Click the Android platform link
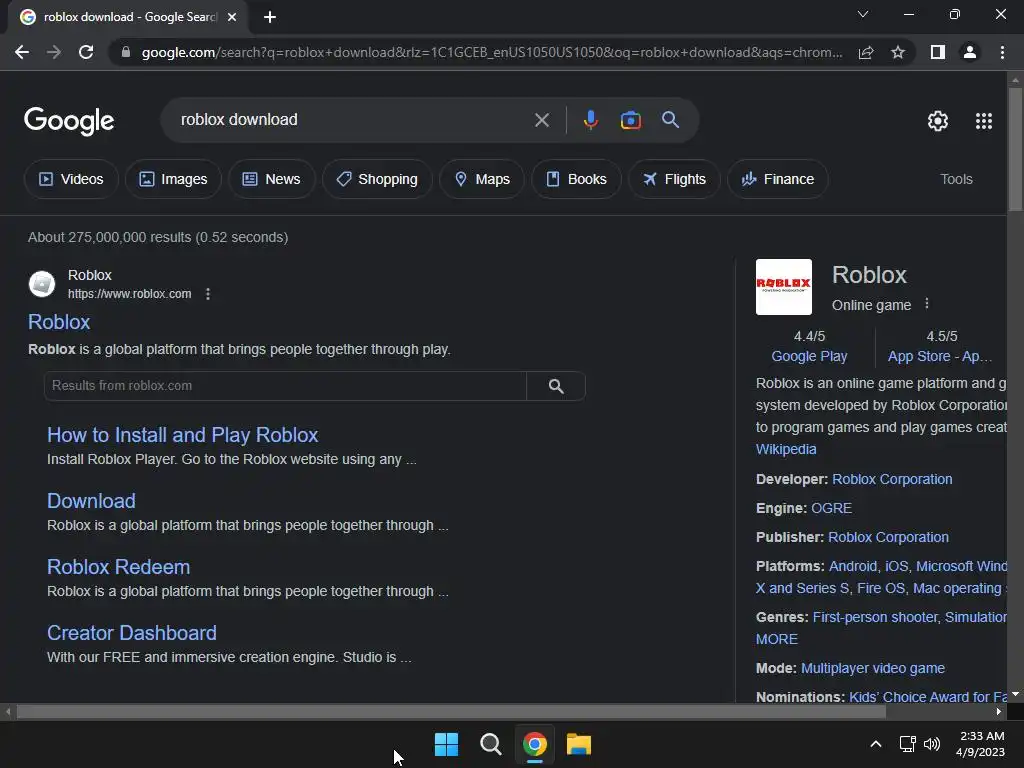1024x768 pixels. tap(853, 566)
